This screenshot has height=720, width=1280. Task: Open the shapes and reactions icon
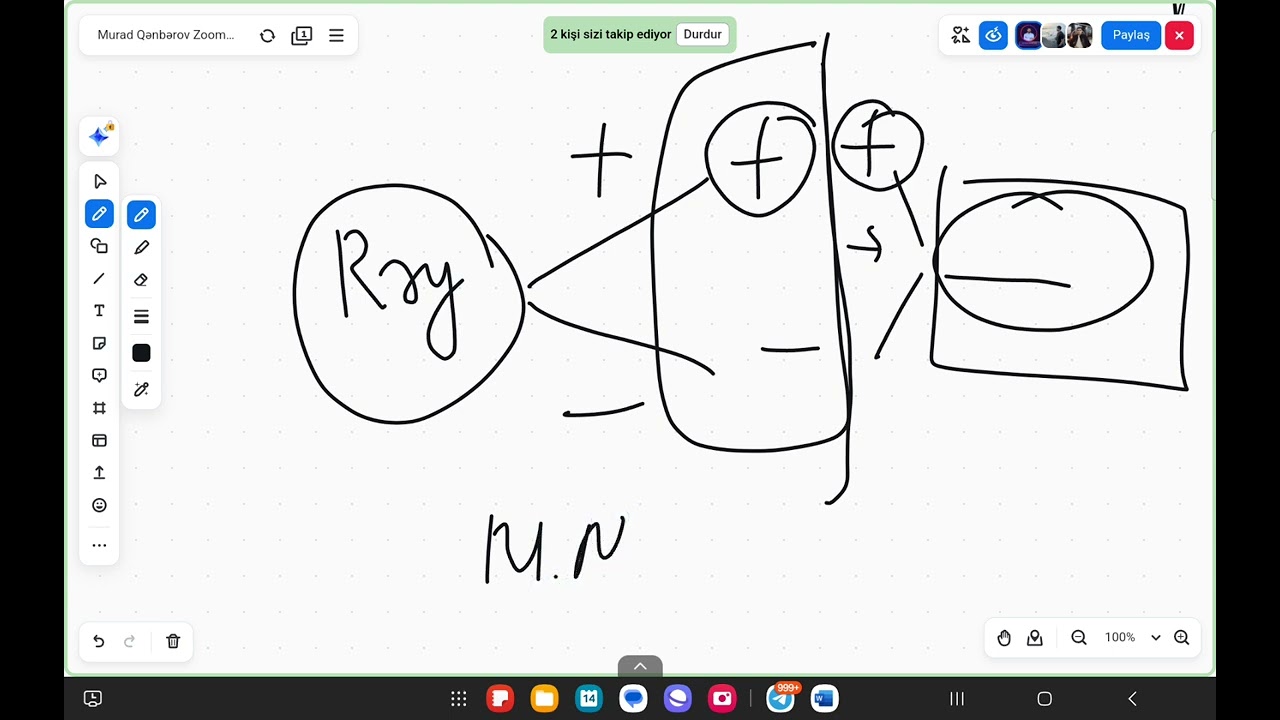tap(961, 35)
